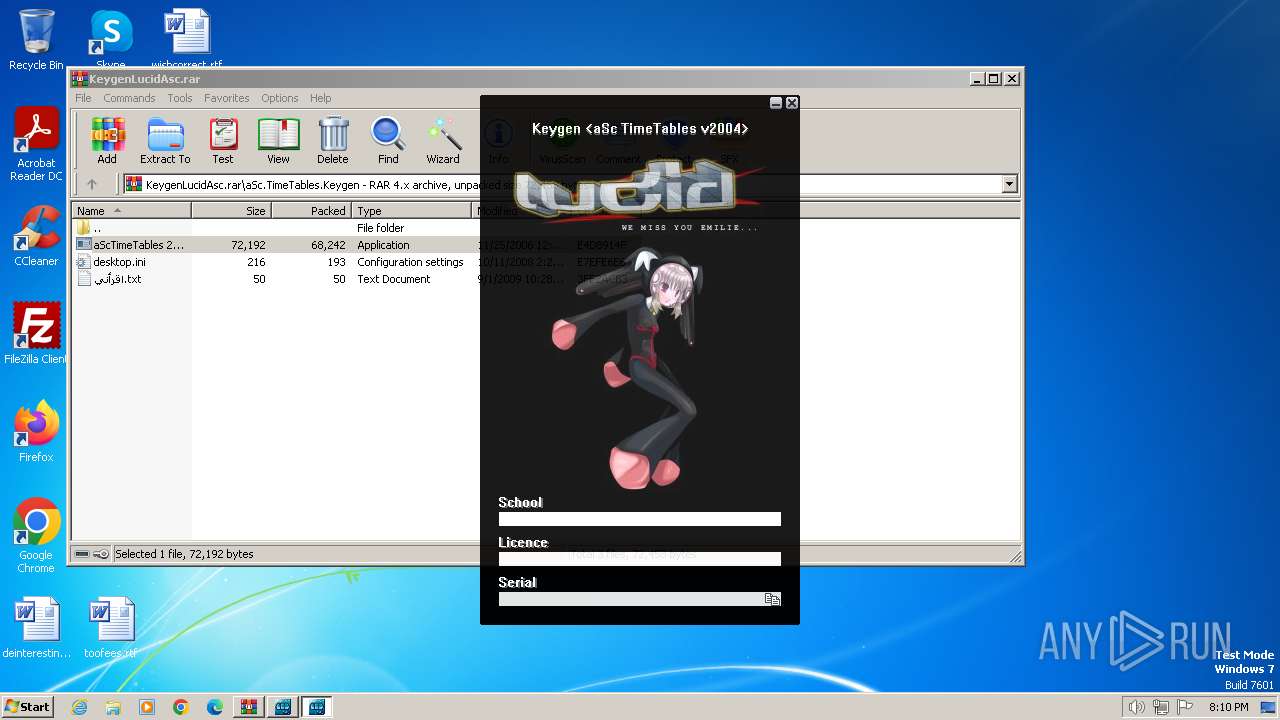Viewport: 1280px width, 720px height.
Task: Switch to WinRAR from the taskbar
Action: [249, 707]
